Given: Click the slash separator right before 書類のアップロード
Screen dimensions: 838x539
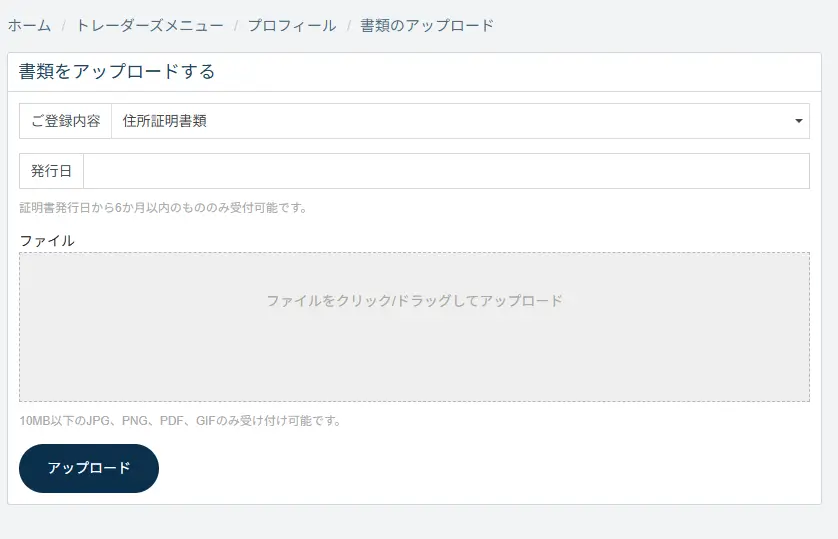Looking at the screenshot, I should (x=348, y=25).
